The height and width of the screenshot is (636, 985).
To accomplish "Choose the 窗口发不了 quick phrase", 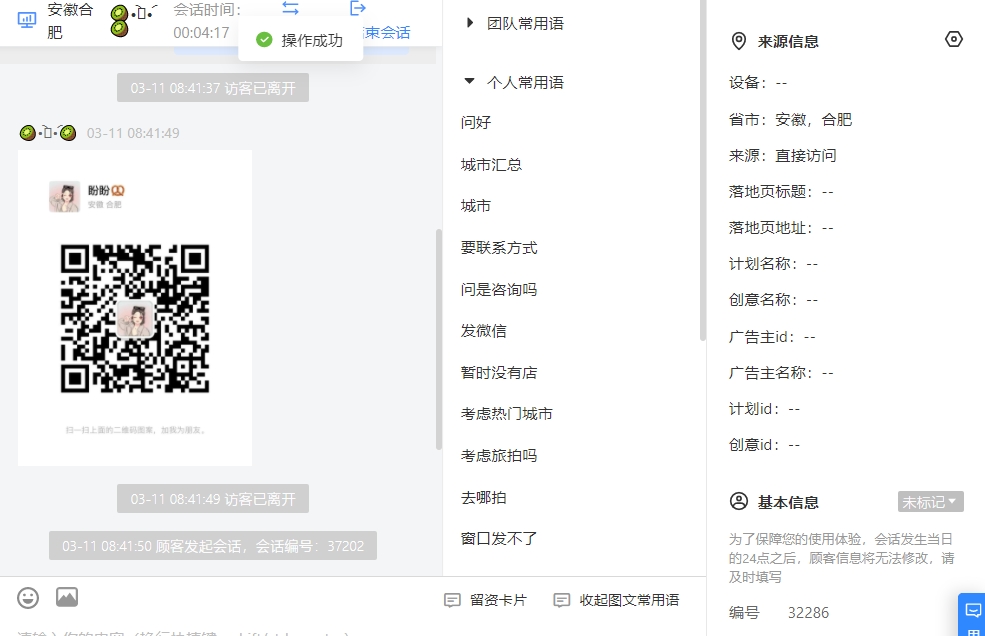I will 499,539.
